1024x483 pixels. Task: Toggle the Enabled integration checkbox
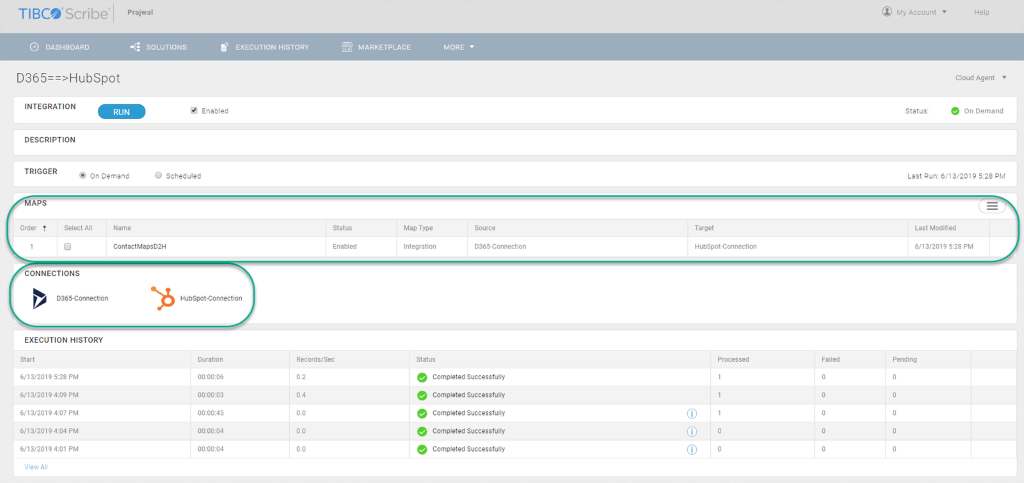pyautogui.click(x=194, y=111)
